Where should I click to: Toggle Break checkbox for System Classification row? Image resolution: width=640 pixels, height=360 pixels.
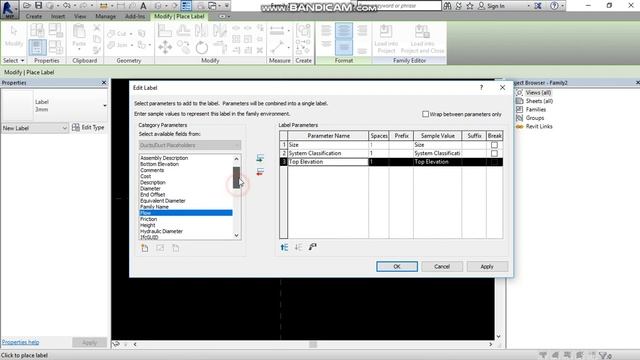(494, 153)
